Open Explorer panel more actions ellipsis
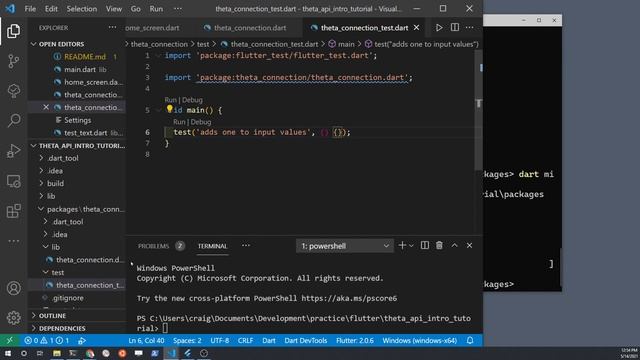Image resolution: width=640 pixels, height=360 pixels. 112,27
